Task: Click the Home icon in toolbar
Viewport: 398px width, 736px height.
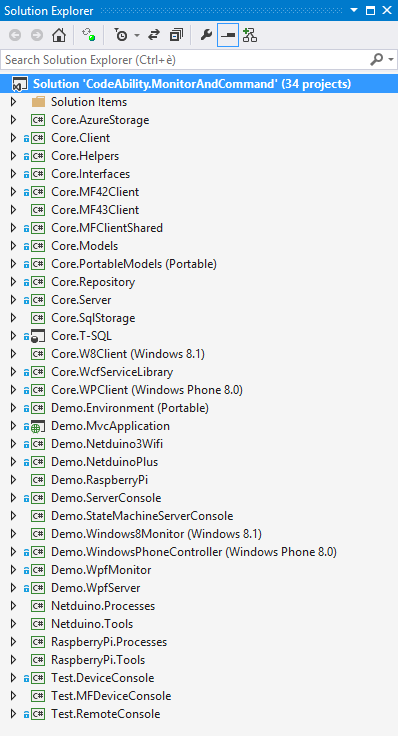Action: pyautogui.click(x=59, y=36)
